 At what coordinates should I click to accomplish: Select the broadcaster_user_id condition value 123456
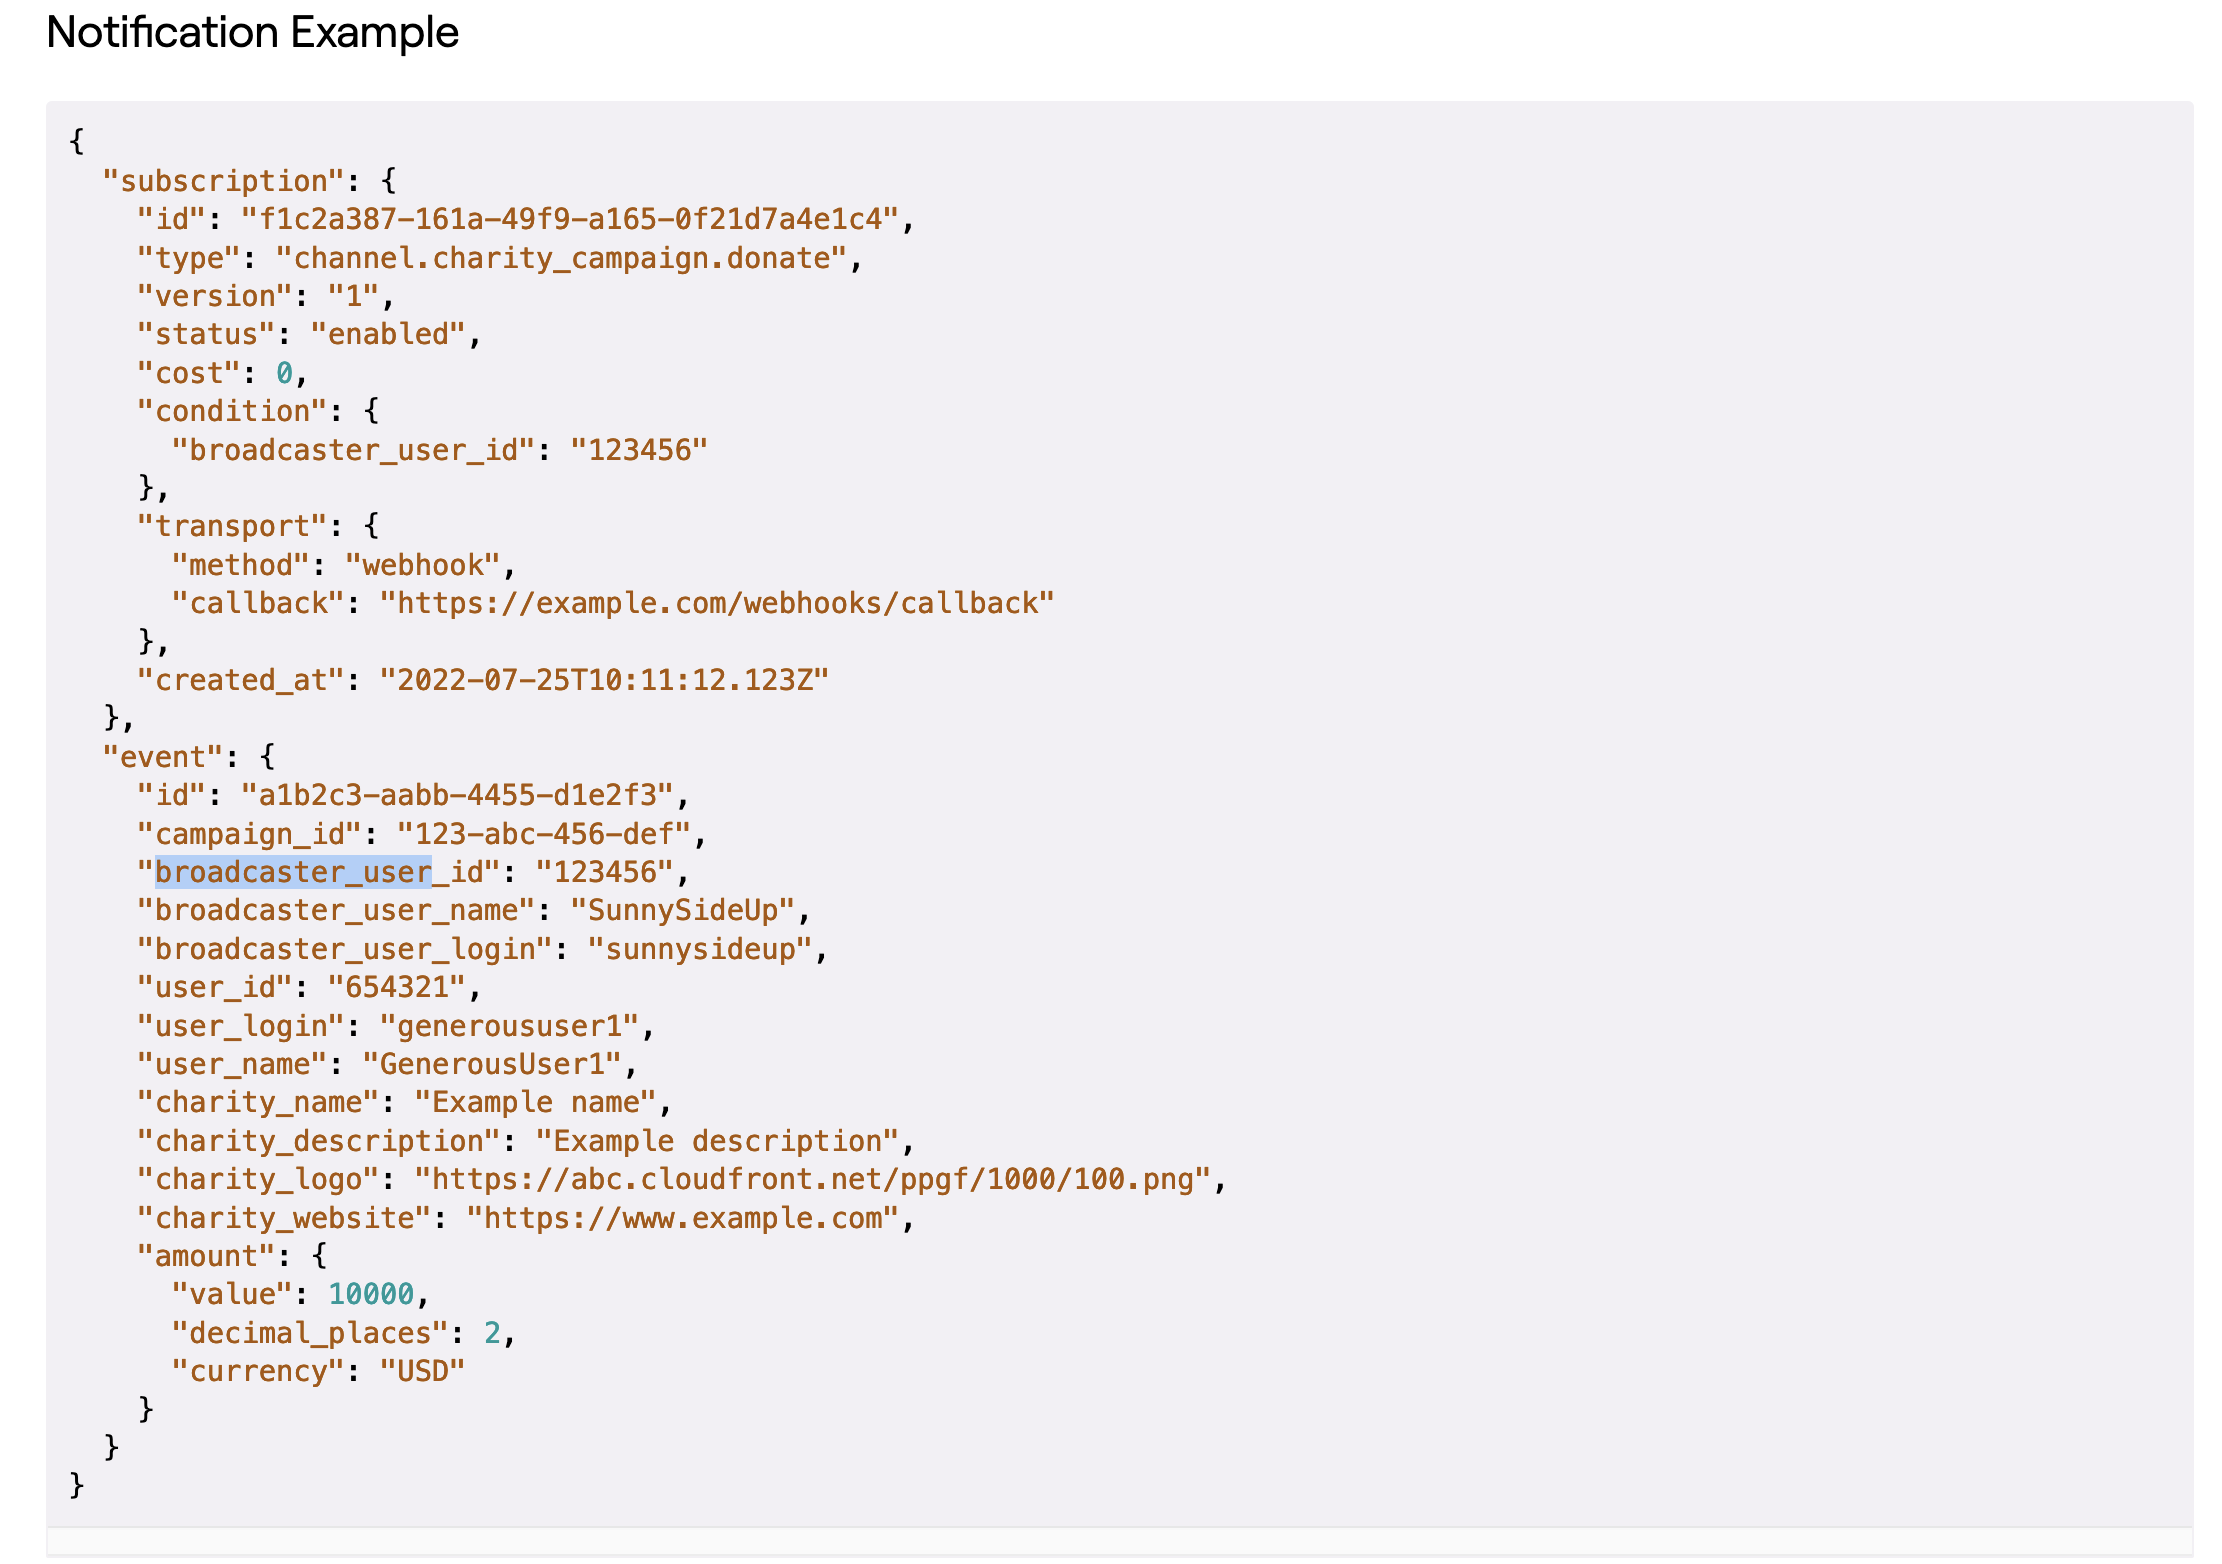pos(641,448)
